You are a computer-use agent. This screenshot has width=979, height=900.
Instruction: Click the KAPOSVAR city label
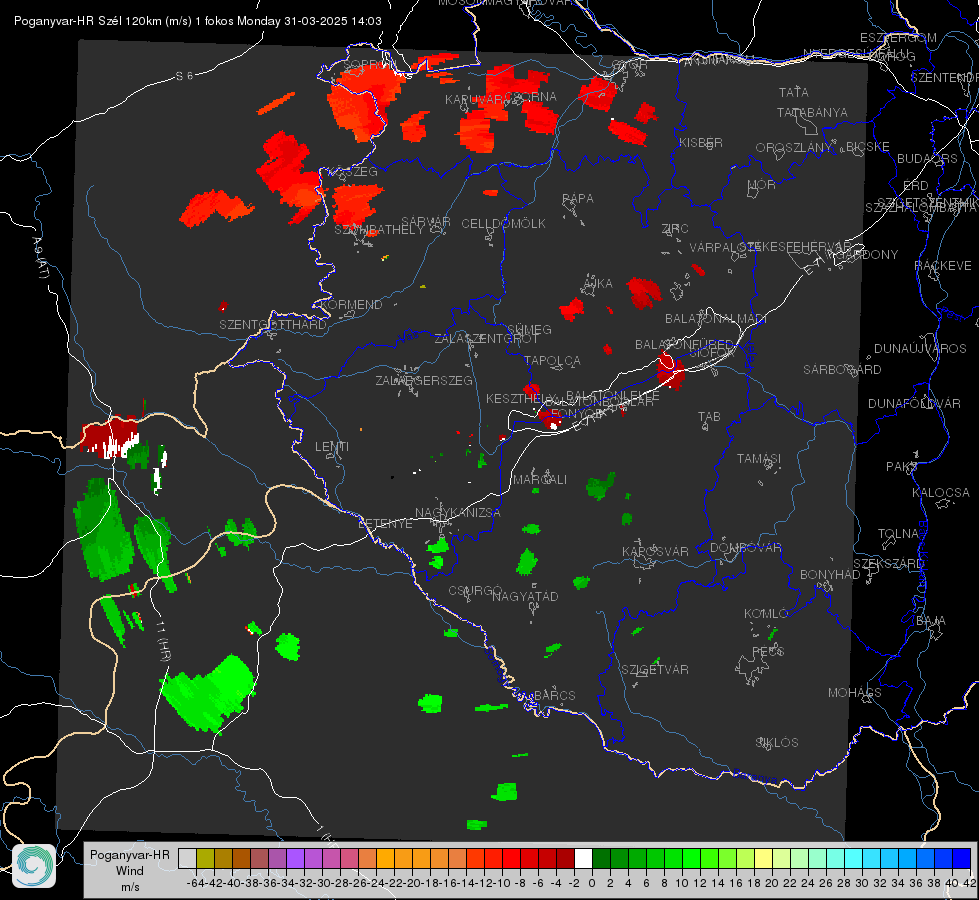[655, 551]
